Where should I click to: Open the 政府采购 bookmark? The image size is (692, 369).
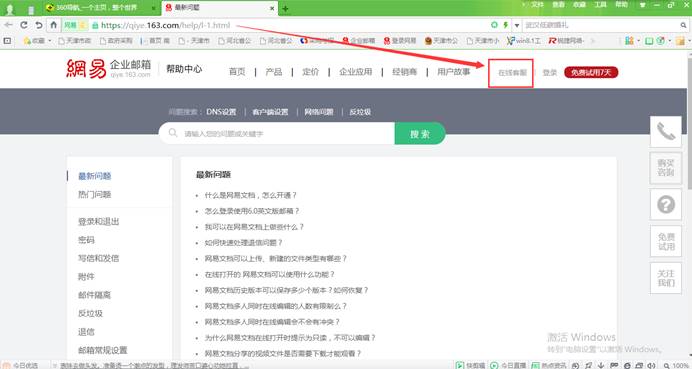tap(116, 41)
